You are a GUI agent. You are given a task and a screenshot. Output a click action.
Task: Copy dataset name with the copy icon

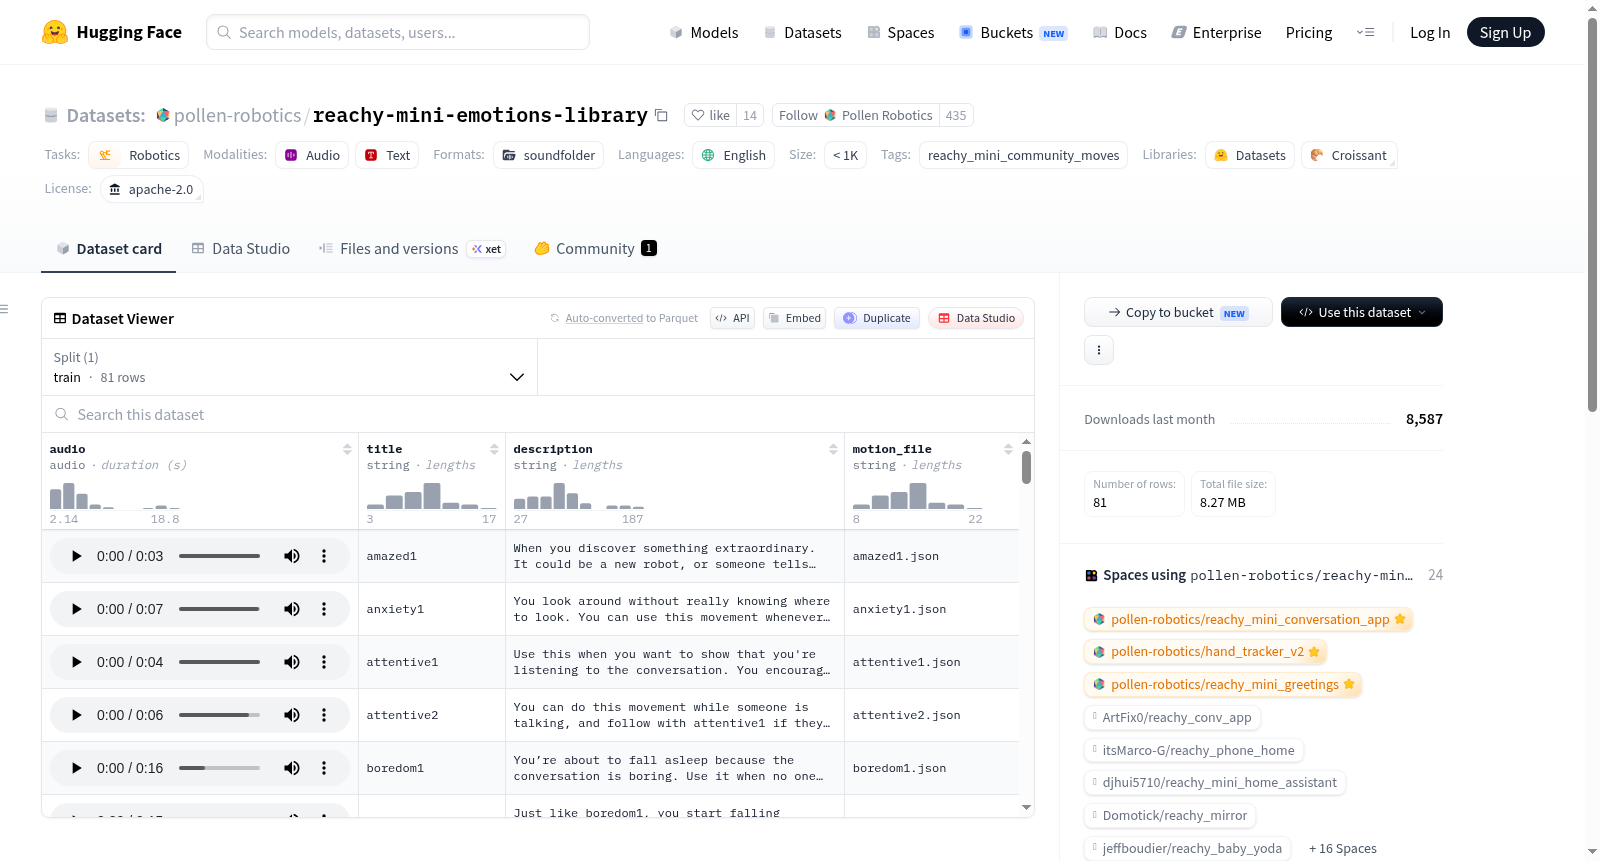661,115
